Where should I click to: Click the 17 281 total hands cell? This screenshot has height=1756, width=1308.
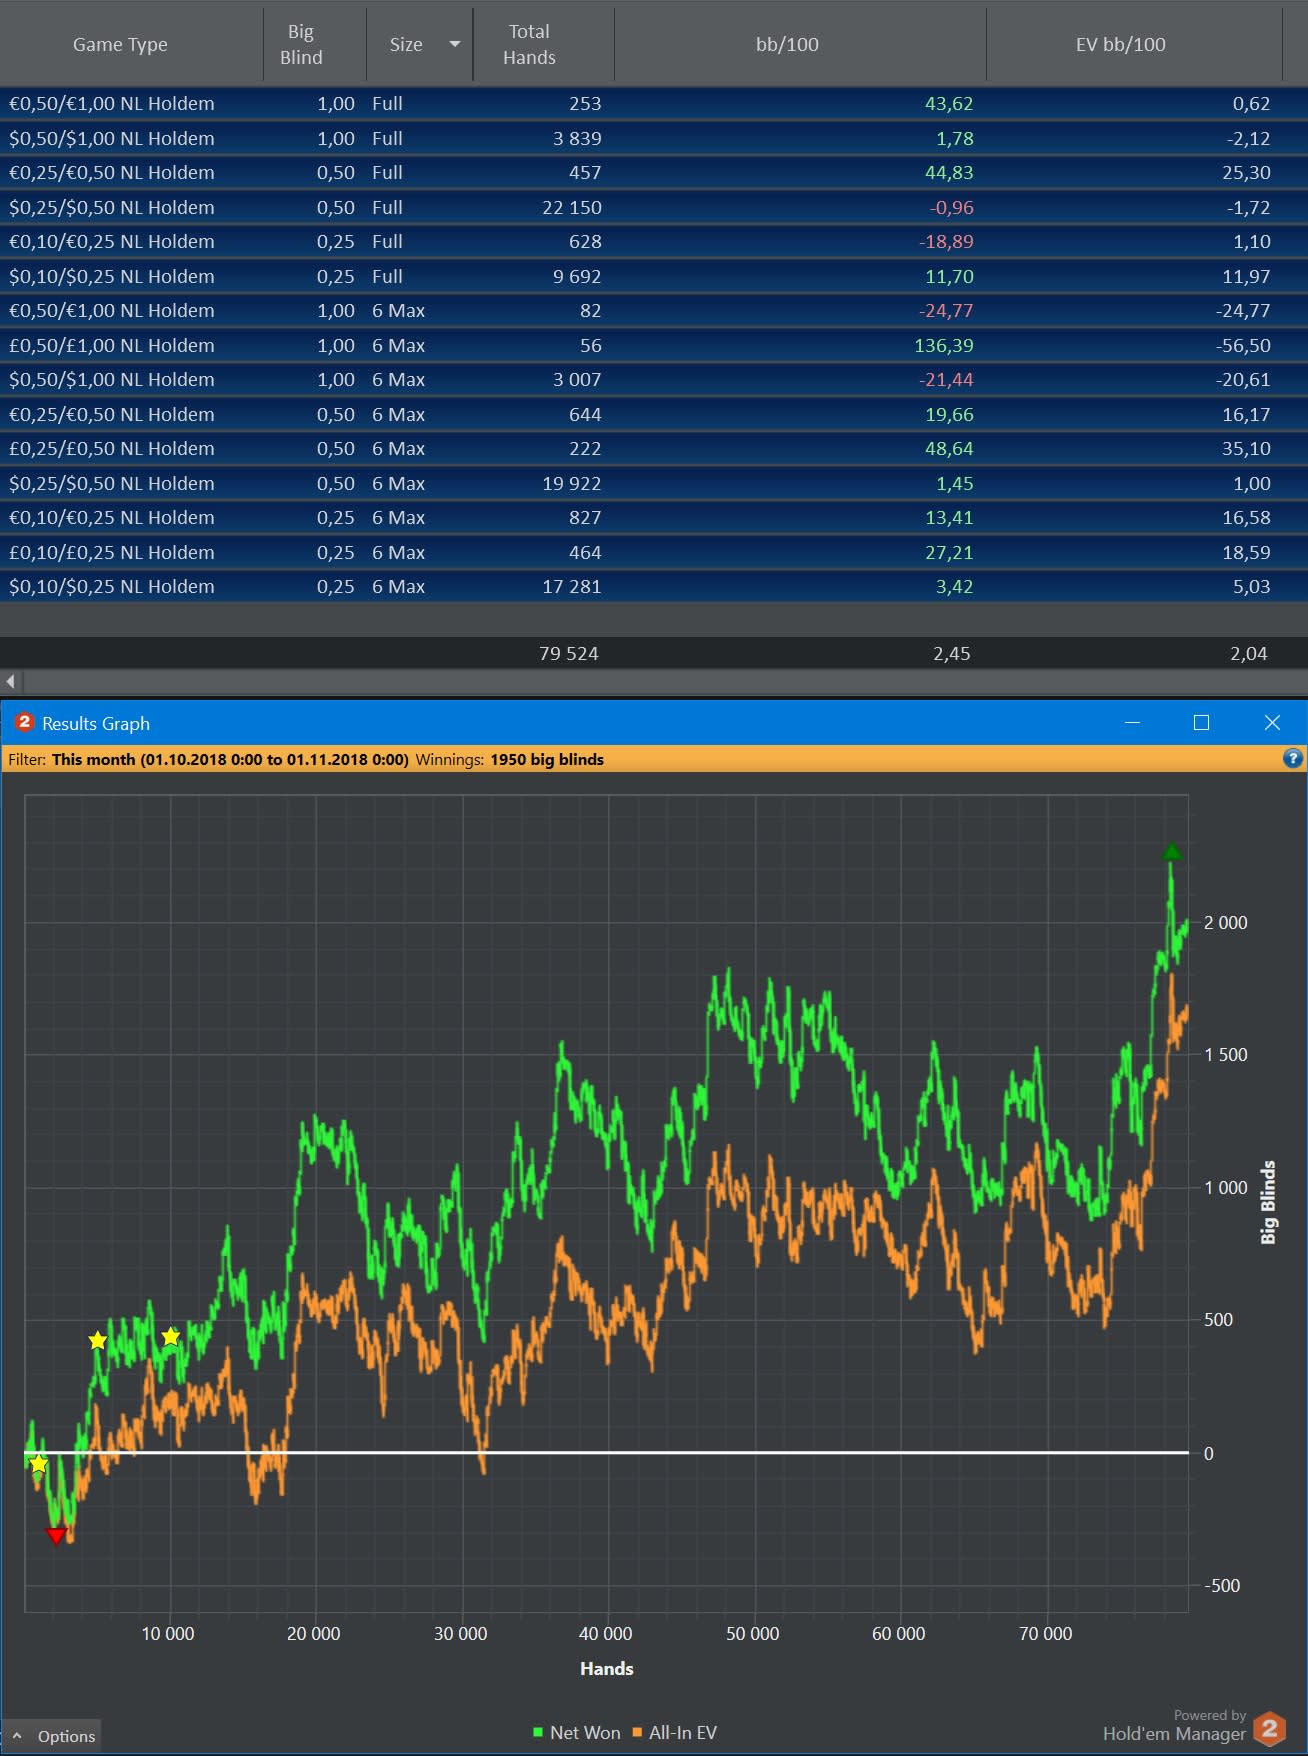tap(571, 586)
